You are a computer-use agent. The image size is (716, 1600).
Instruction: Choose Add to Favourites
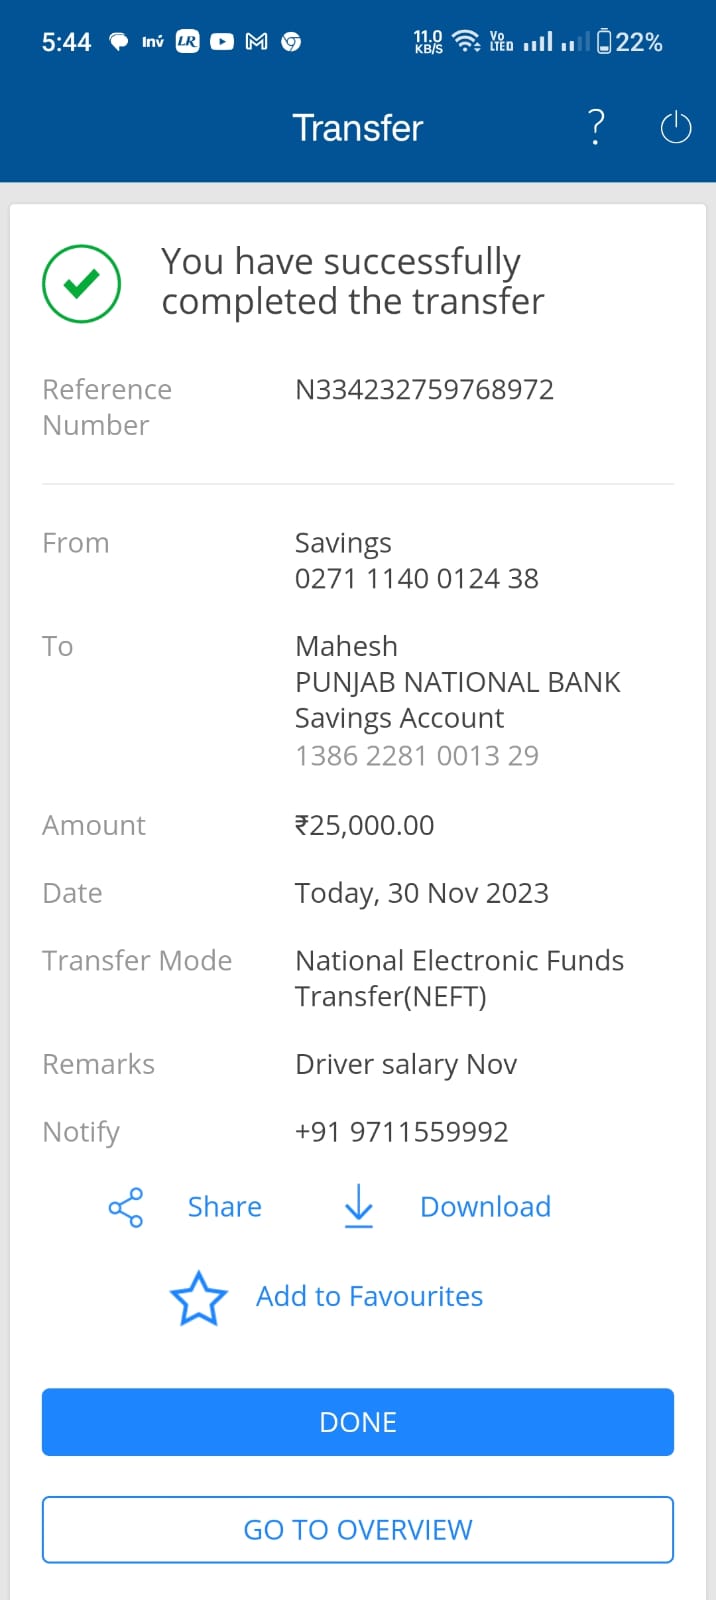point(369,1297)
